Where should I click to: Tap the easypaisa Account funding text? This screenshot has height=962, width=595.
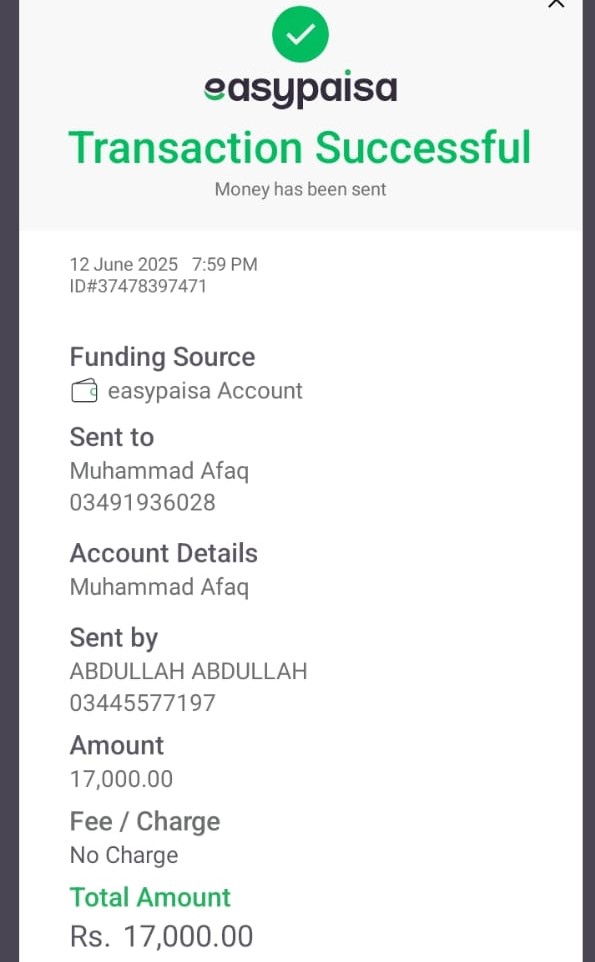[205, 391]
